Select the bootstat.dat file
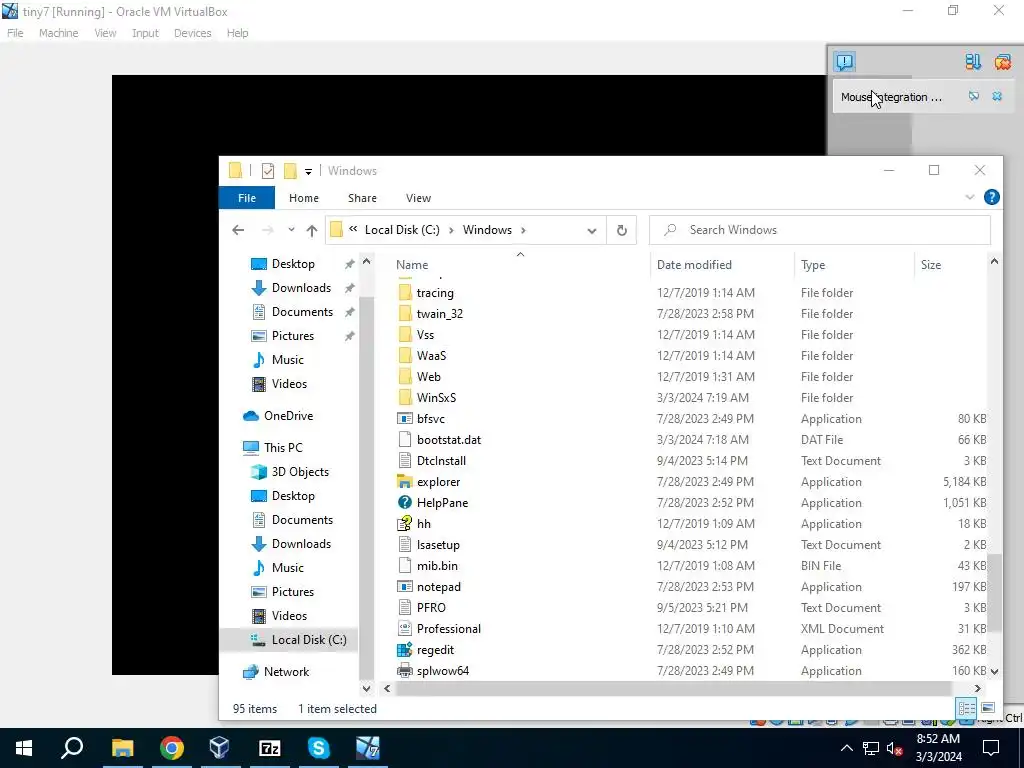The height and width of the screenshot is (768, 1024). point(449,440)
